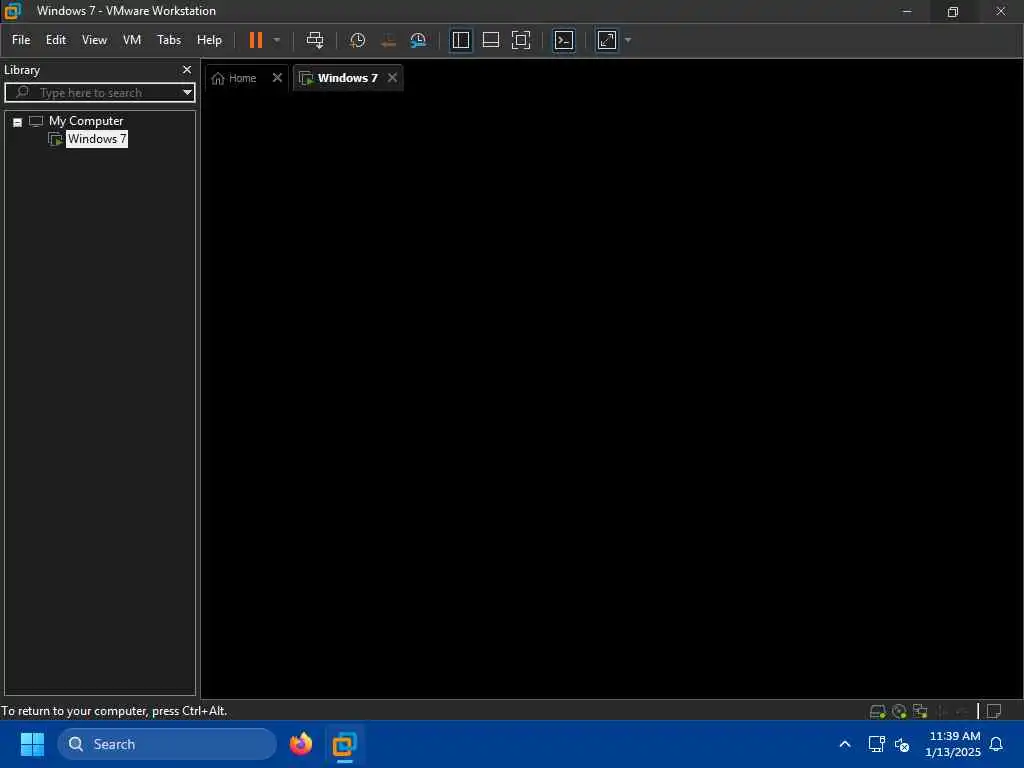Screen dimensions: 1024x768
Task: Revert the VM to its previous snapshot
Action: click(x=388, y=40)
